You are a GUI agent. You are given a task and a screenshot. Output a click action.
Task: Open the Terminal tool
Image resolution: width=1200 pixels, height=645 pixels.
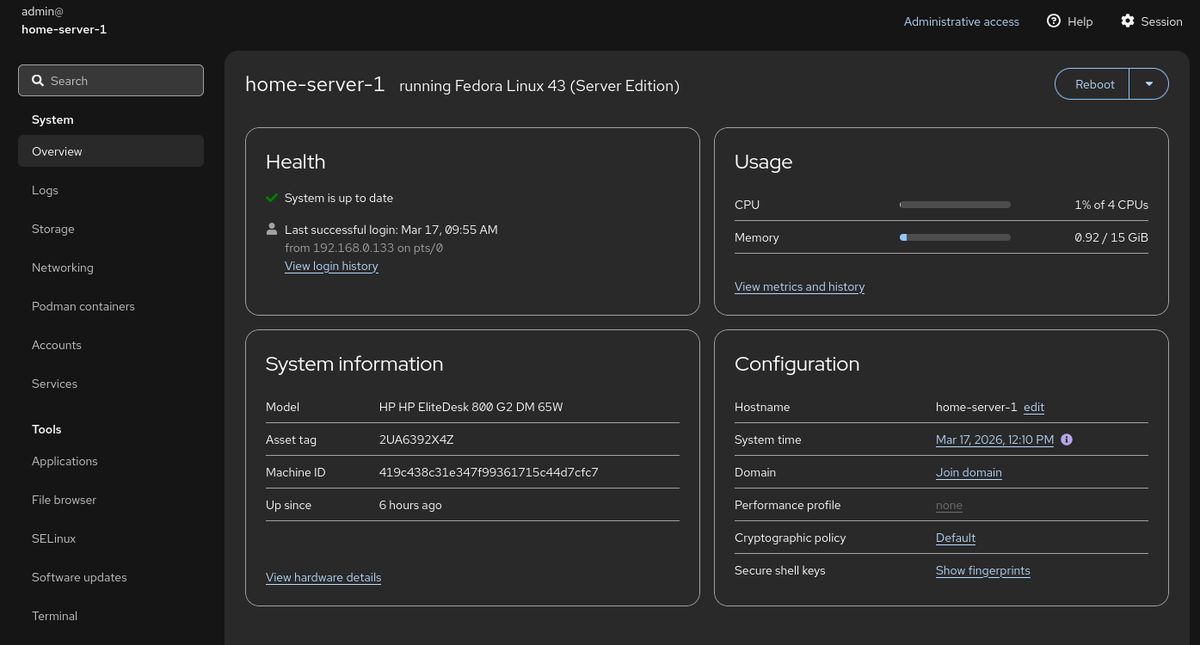pyautogui.click(x=54, y=615)
